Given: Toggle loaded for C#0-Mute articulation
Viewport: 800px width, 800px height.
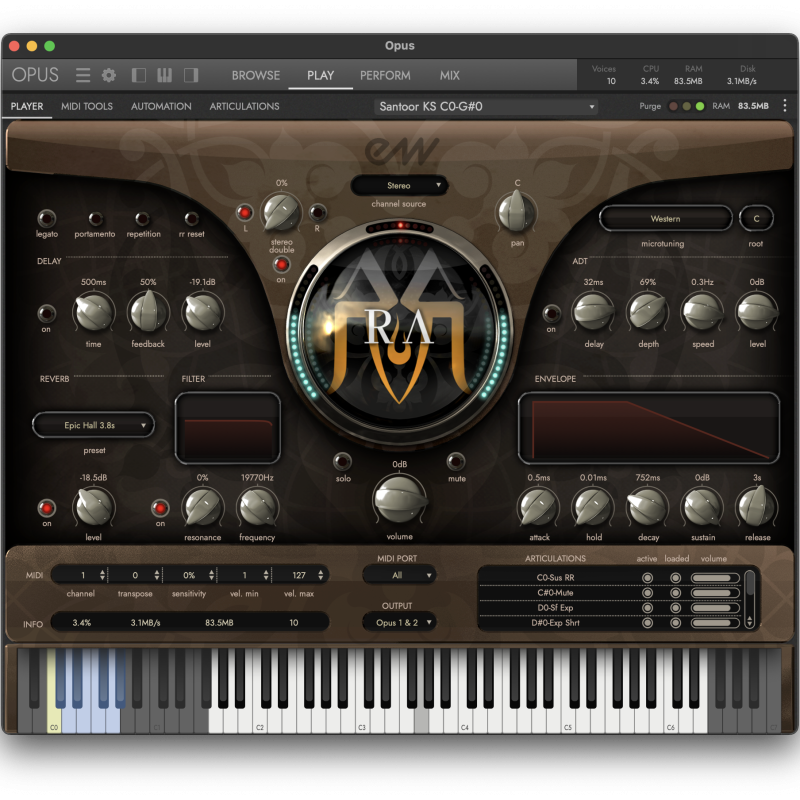Looking at the screenshot, I should pyautogui.click(x=676, y=593).
